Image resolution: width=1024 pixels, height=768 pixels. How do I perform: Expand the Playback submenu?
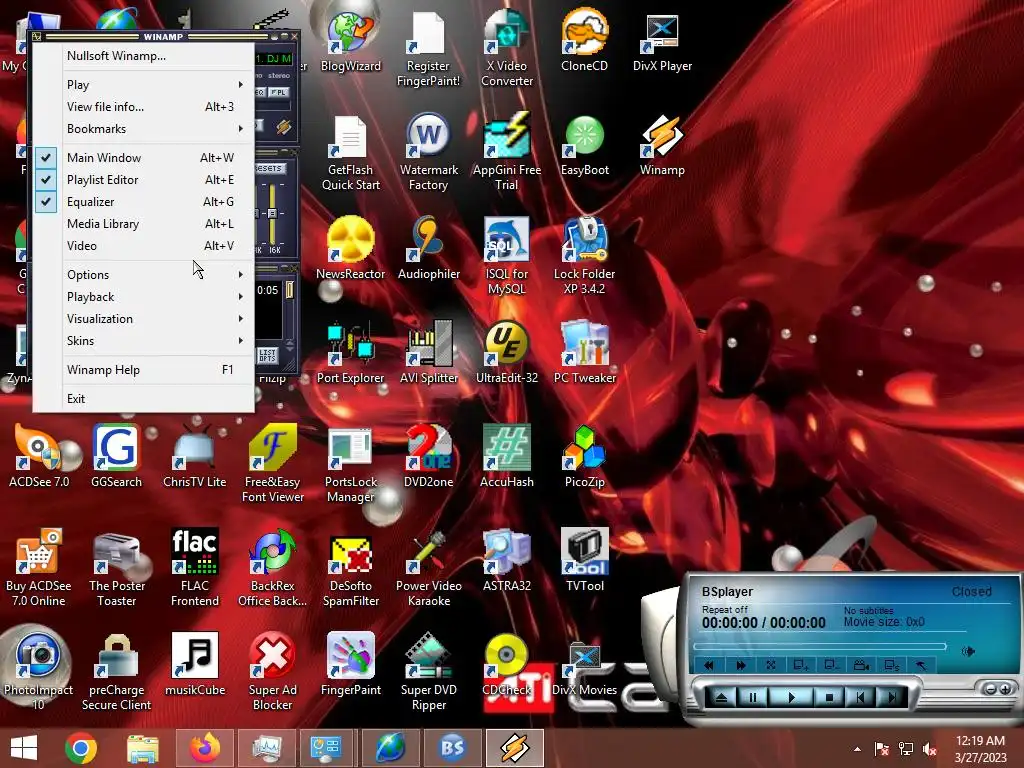coord(143,297)
